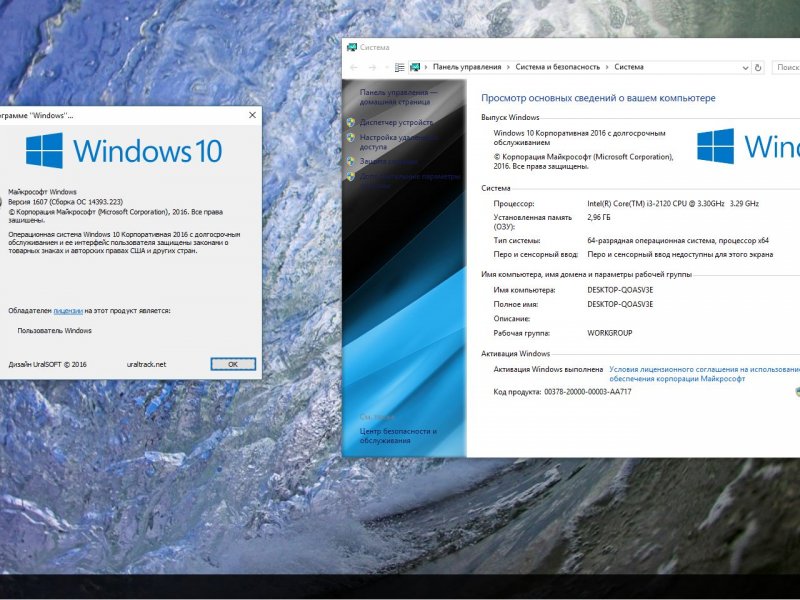Click Перо и сенсорный ввод недоступны text
This screenshot has width=800, height=600.
click(x=680, y=254)
